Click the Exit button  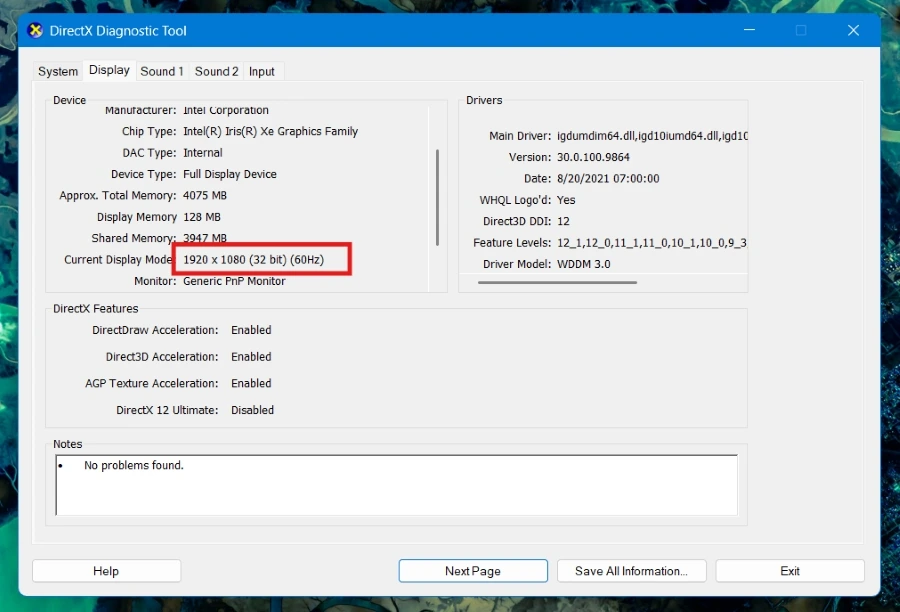coord(790,571)
